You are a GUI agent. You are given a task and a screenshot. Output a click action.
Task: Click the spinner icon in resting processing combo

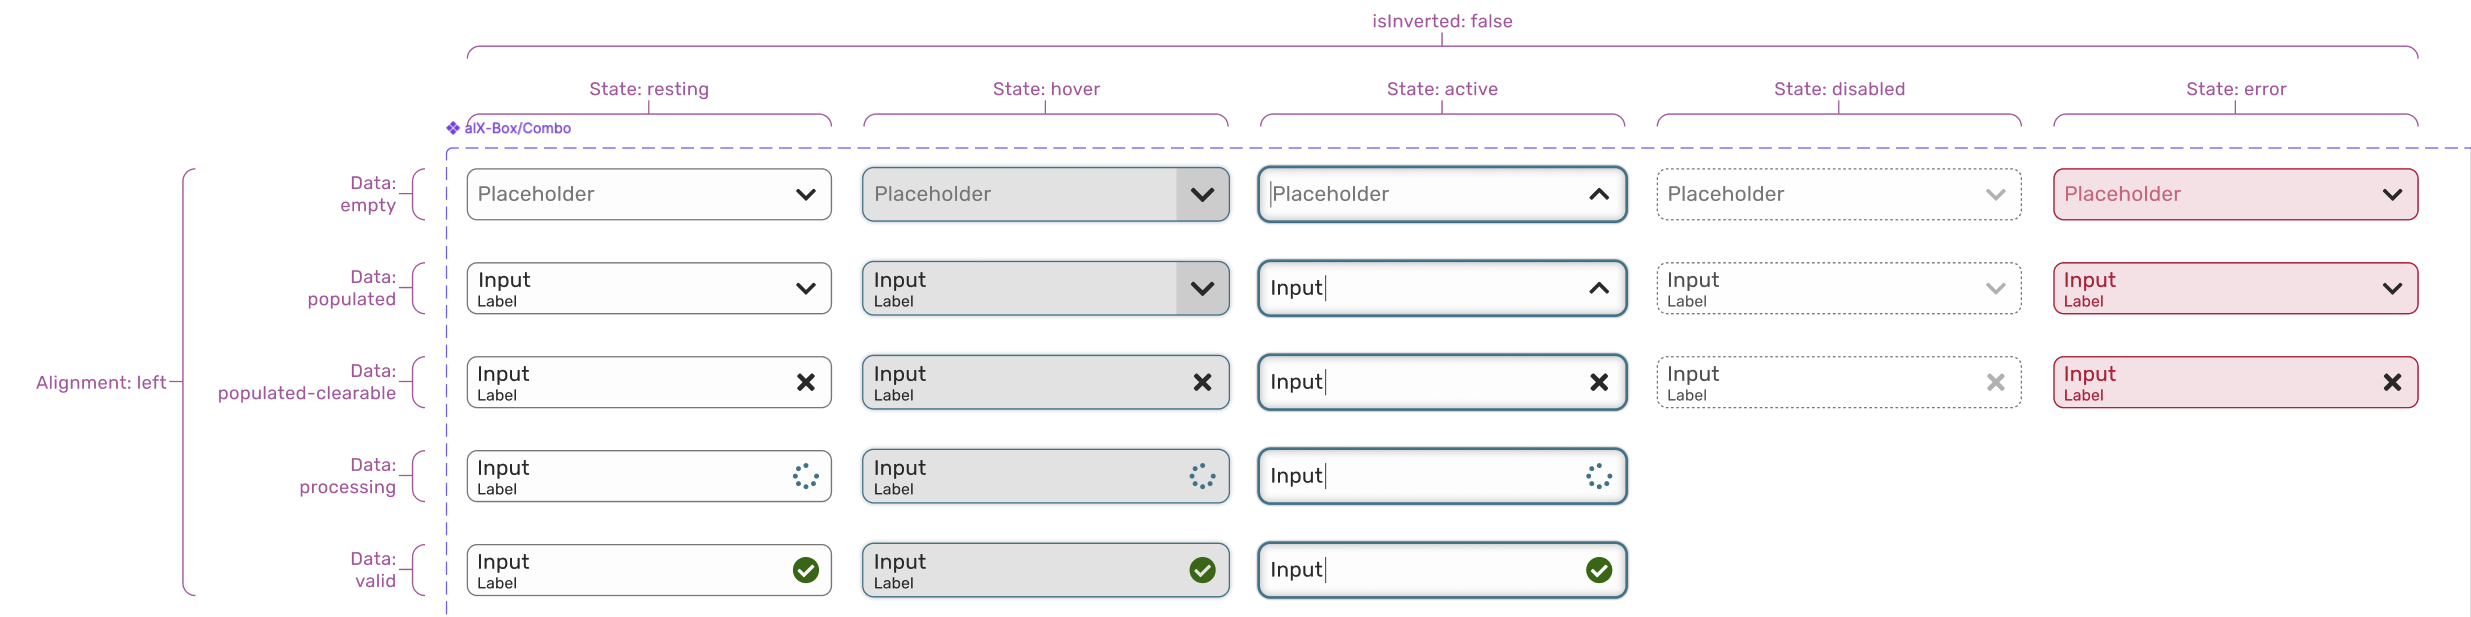[x=806, y=476]
